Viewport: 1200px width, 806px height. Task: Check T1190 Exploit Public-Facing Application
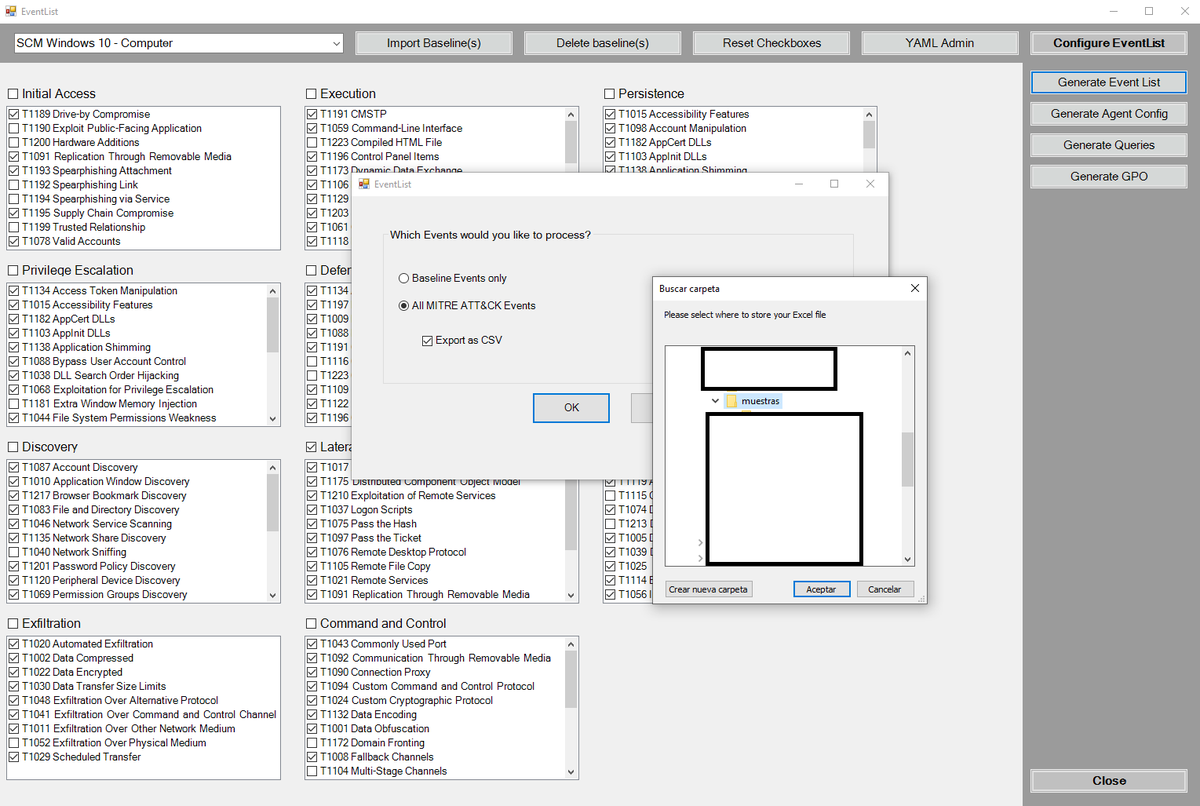14,129
